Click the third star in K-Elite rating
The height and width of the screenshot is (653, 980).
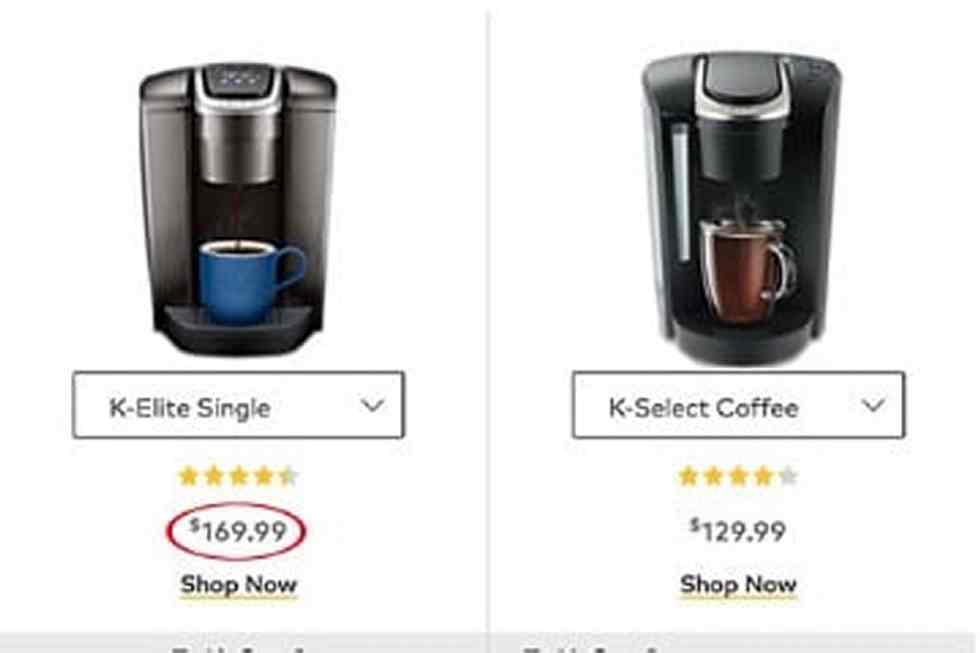(x=238, y=476)
